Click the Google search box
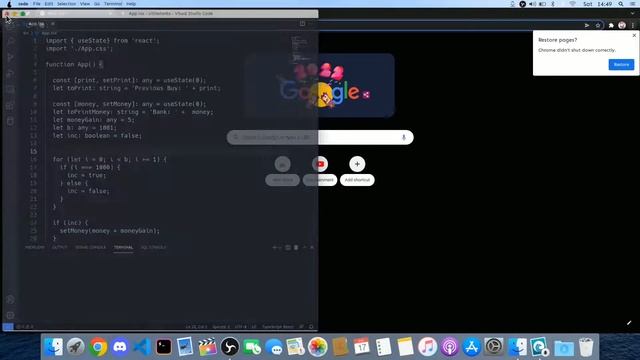The width and height of the screenshot is (640, 360). point(320,138)
